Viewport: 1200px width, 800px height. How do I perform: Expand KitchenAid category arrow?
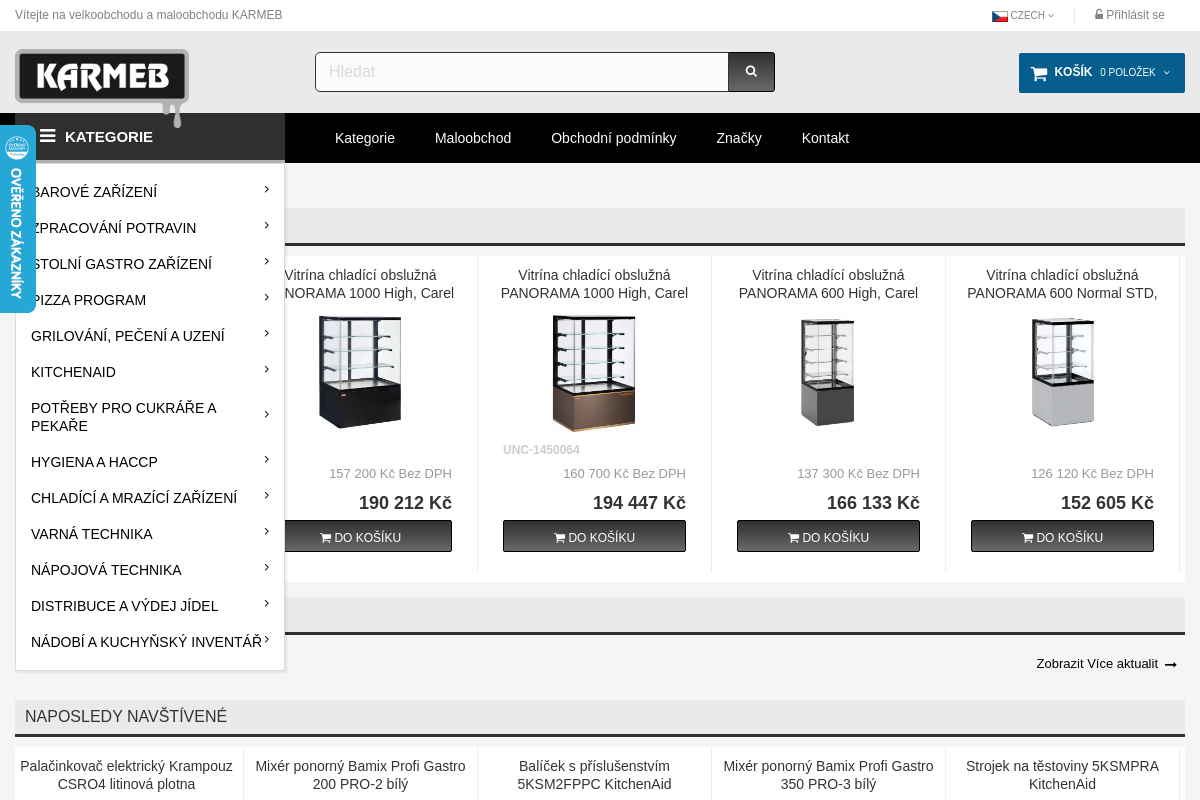tap(266, 369)
